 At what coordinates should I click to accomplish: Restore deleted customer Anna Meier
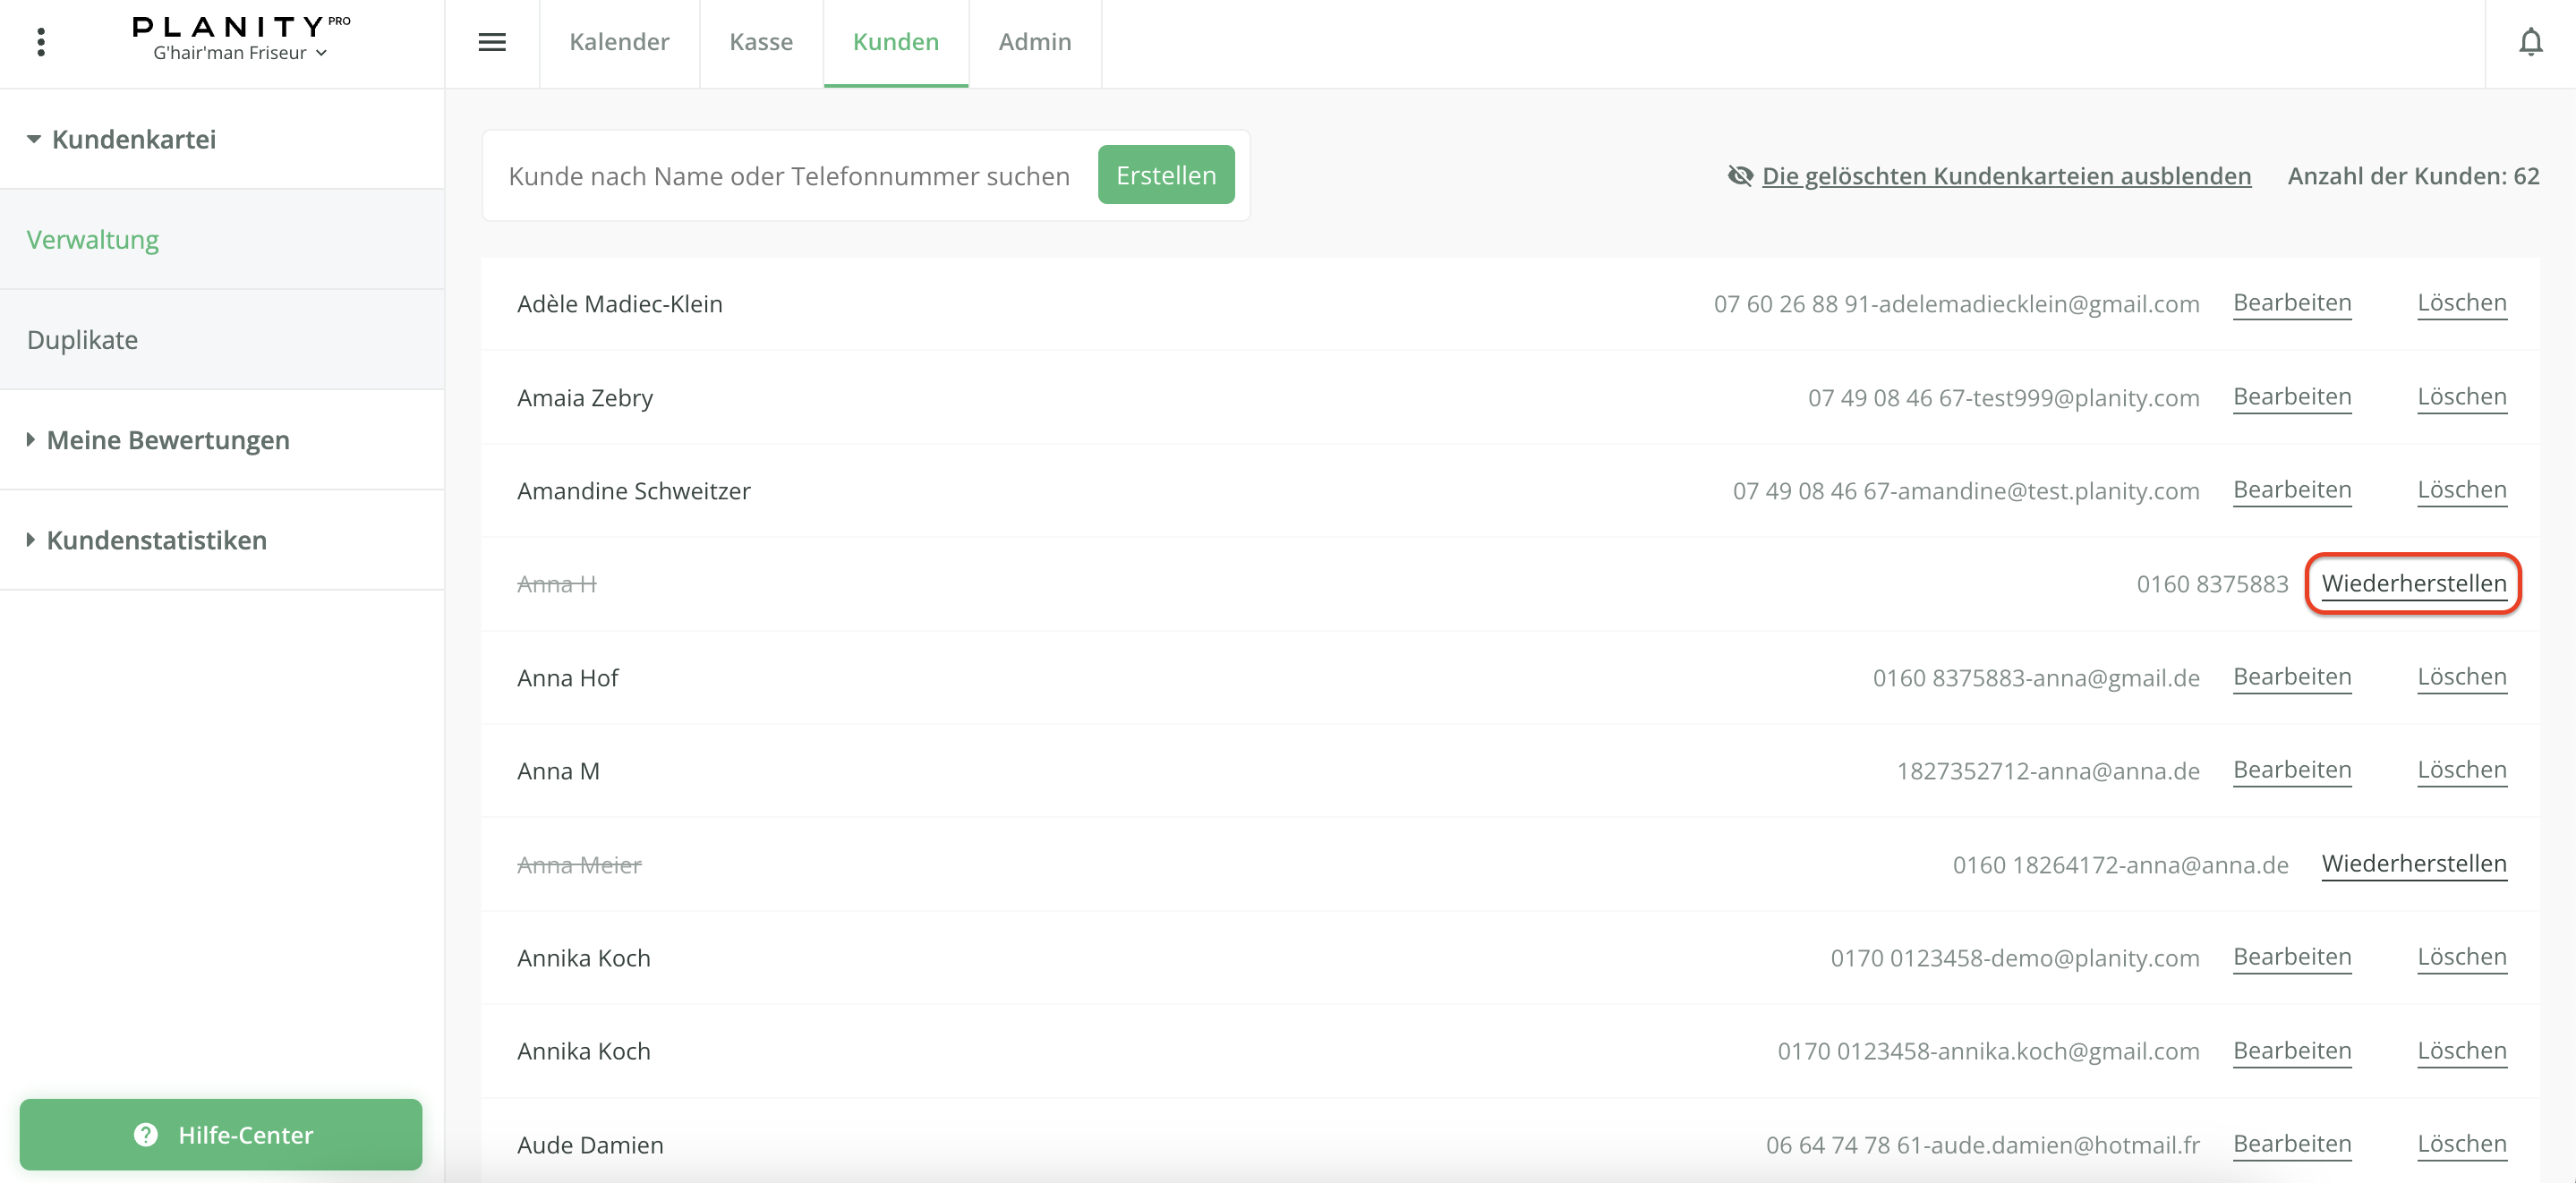[x=2413, y=863]
